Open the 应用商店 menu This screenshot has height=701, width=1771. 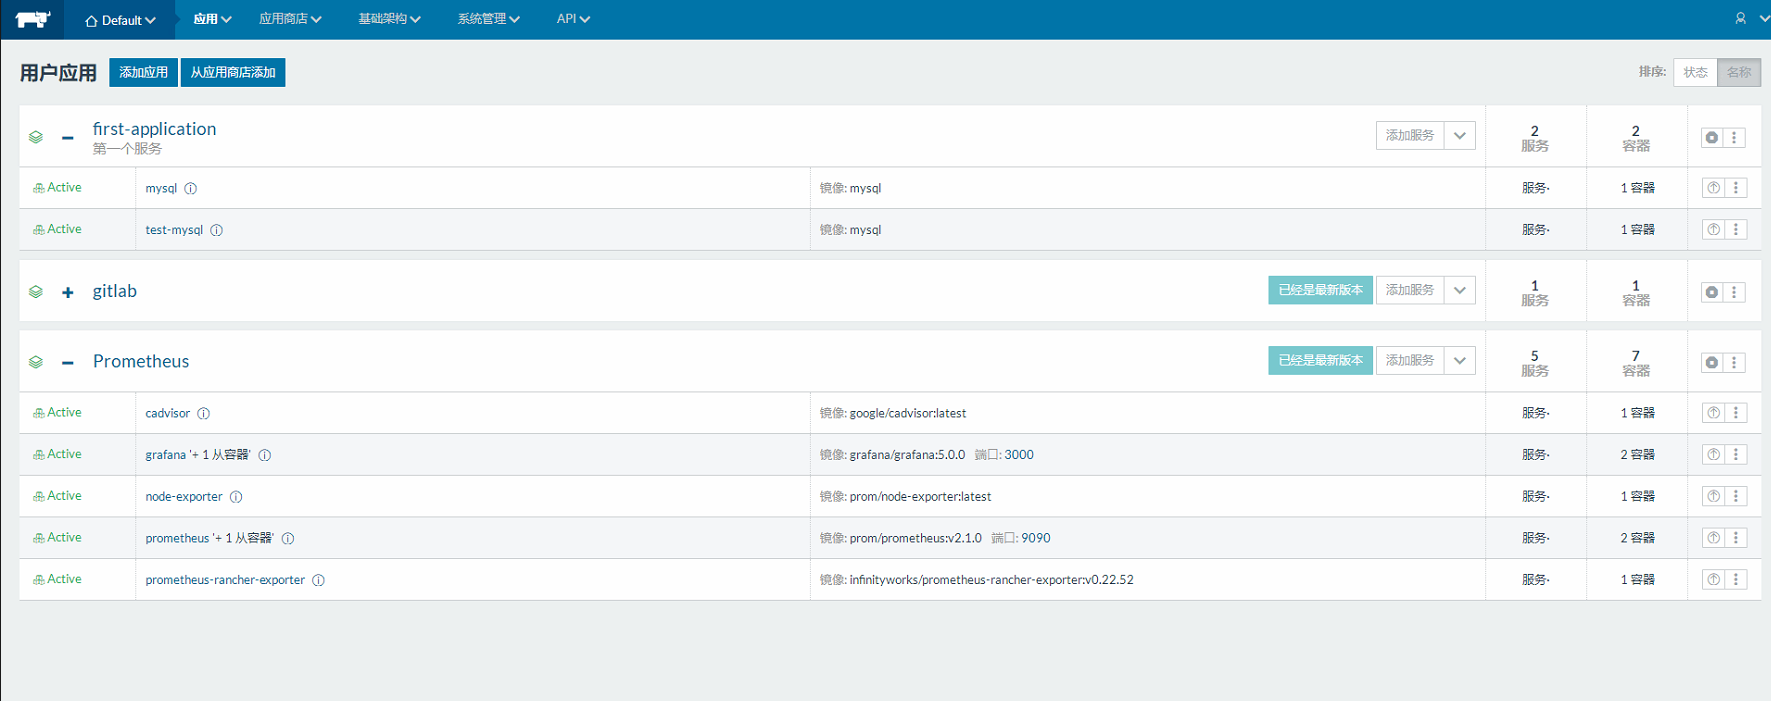[x=289, y=19]
